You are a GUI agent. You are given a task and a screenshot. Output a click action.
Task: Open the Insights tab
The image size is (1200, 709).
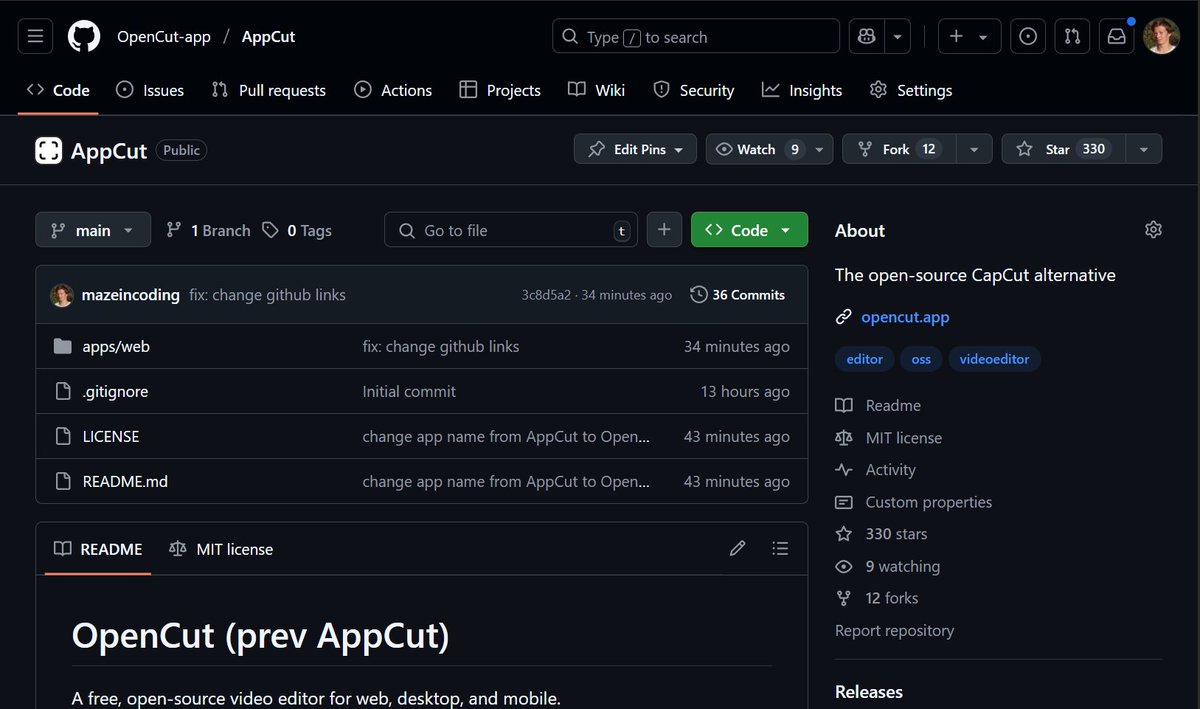tap(802, 90)
